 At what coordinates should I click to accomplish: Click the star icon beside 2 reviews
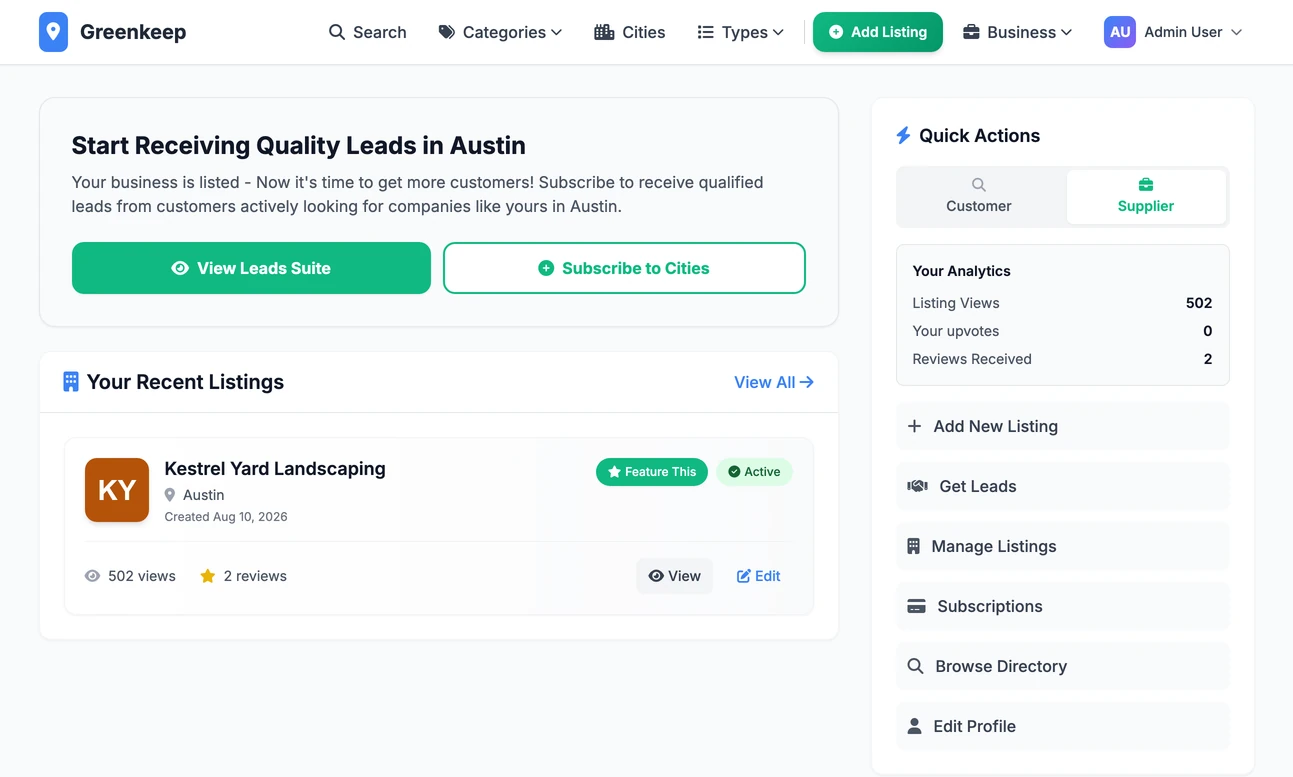click(x=208, y=576)
